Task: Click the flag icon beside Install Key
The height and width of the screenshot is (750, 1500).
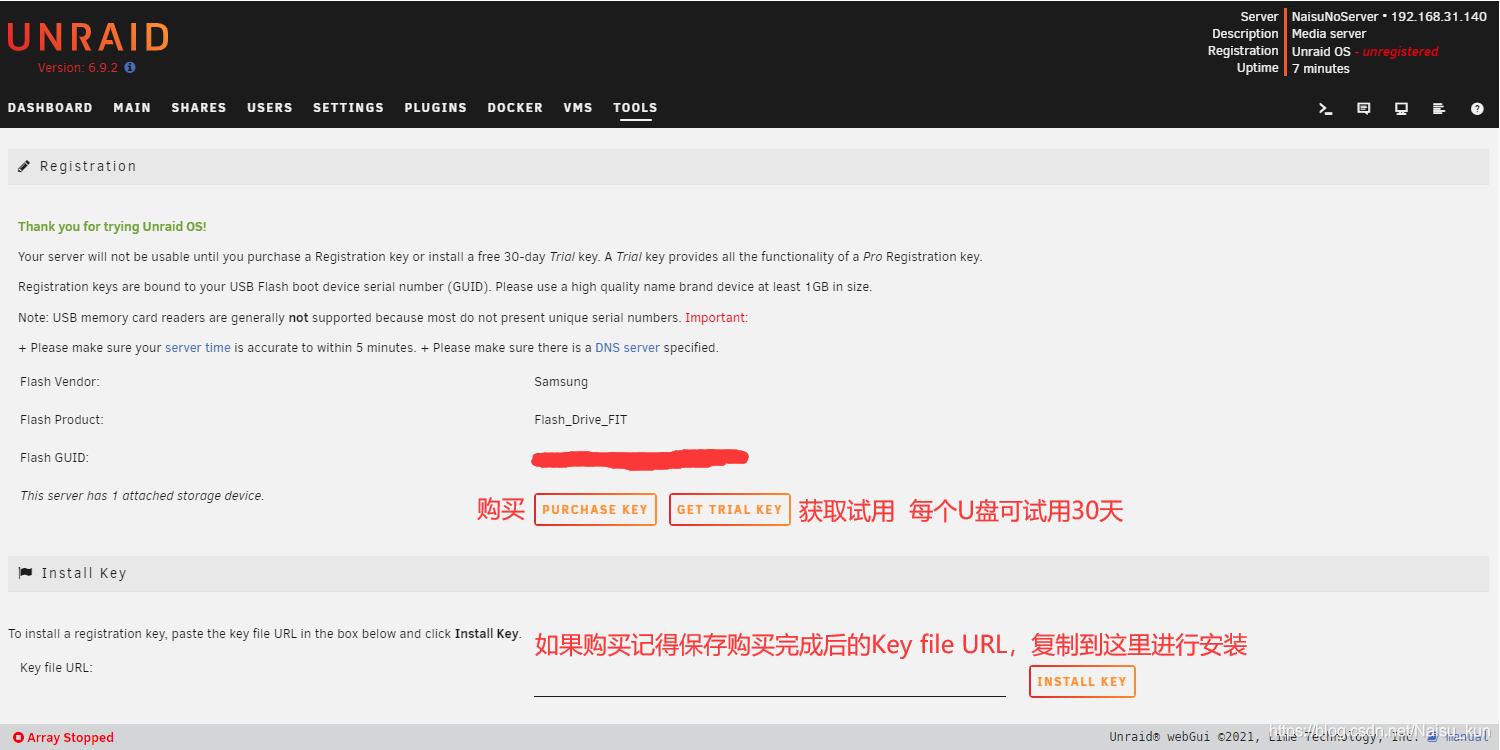Action: 26,573
